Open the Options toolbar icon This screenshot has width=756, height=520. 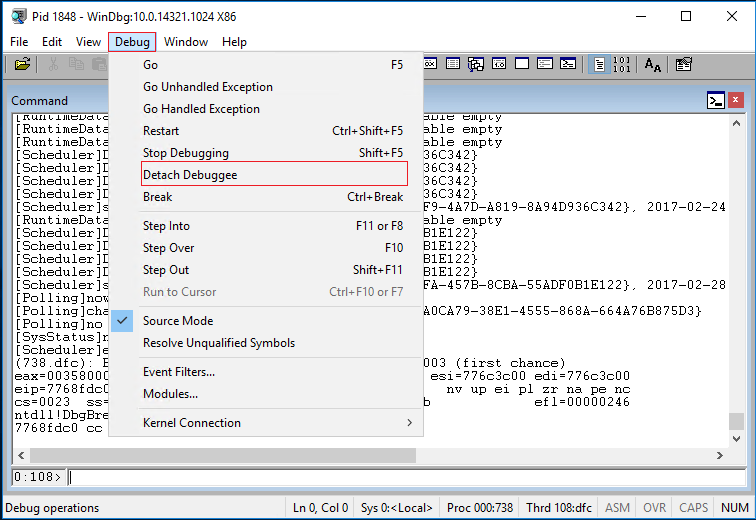click(x=684, y=64)
